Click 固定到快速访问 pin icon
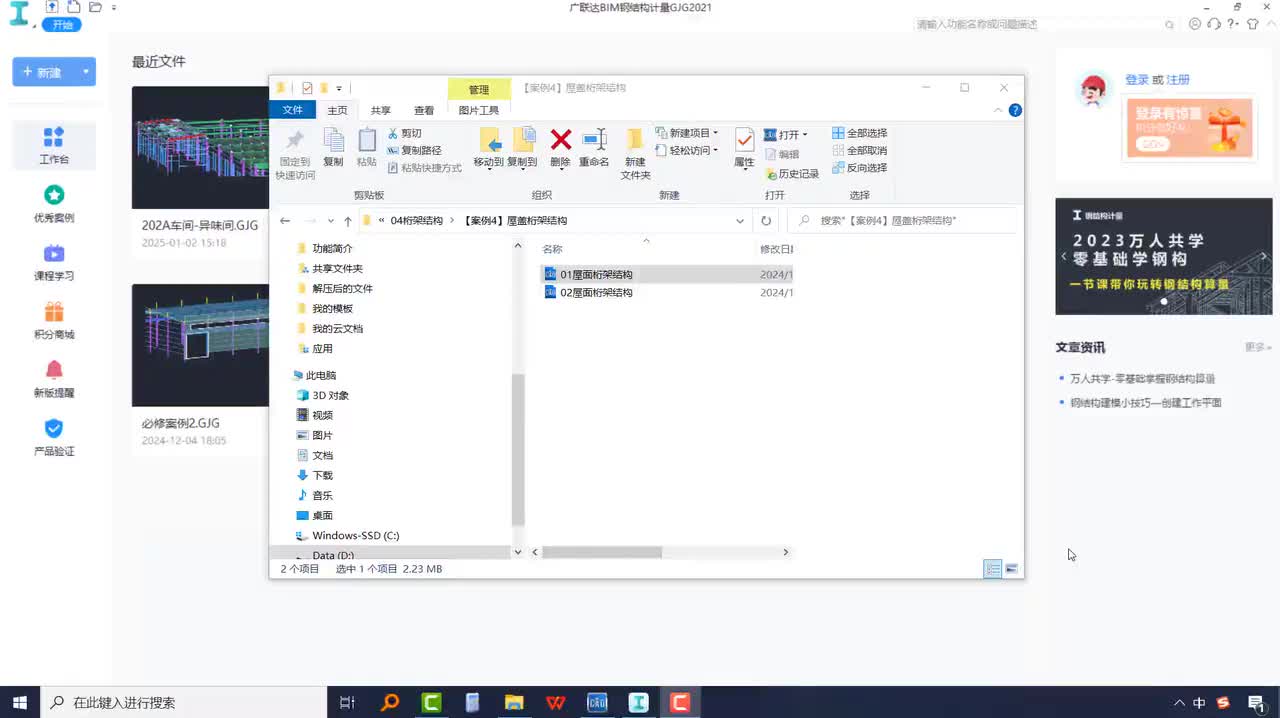 click(295, 139)
